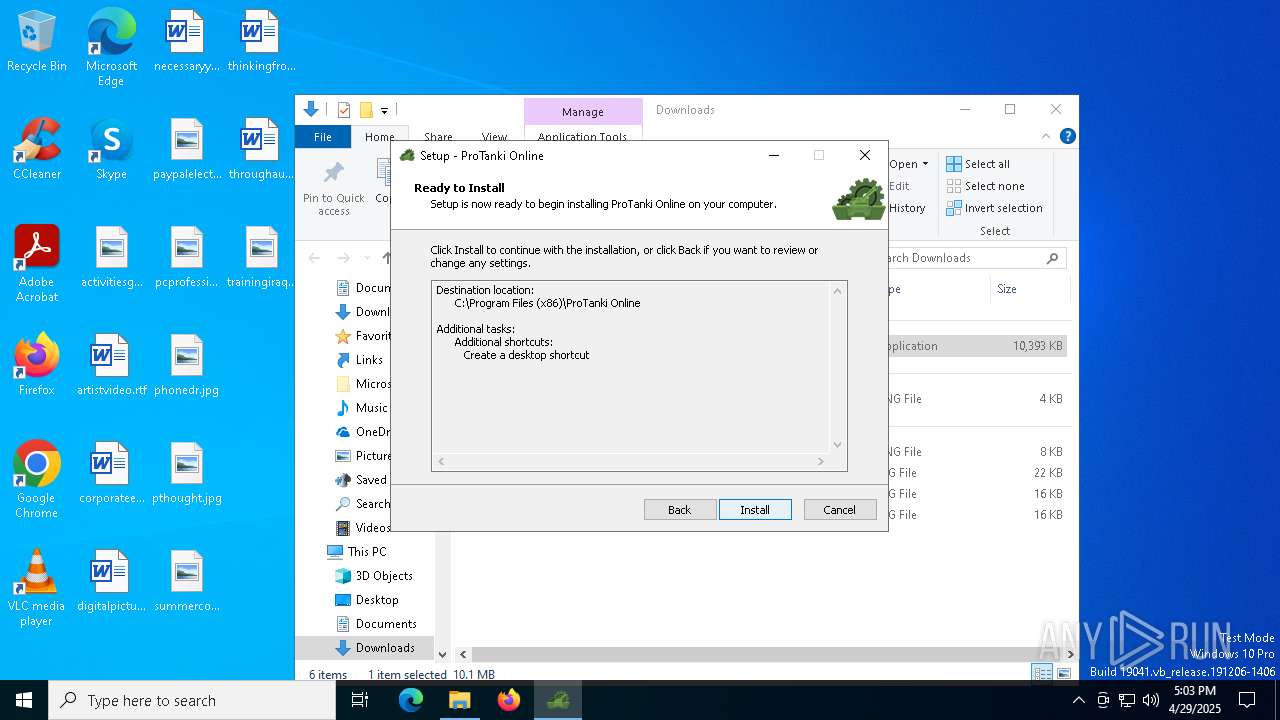The image size is (1280, 720).
Task: Select the paypalelect... image file icon
Action: coord(186,149)
